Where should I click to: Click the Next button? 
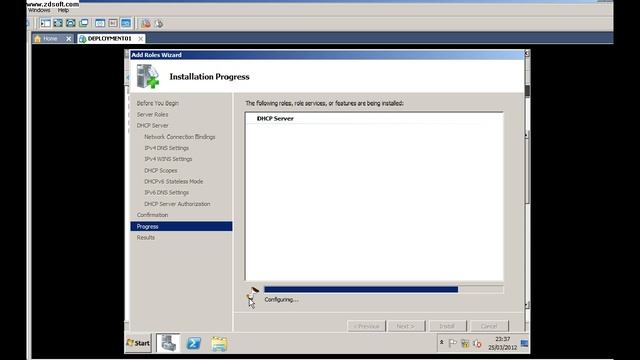[406, 326]
